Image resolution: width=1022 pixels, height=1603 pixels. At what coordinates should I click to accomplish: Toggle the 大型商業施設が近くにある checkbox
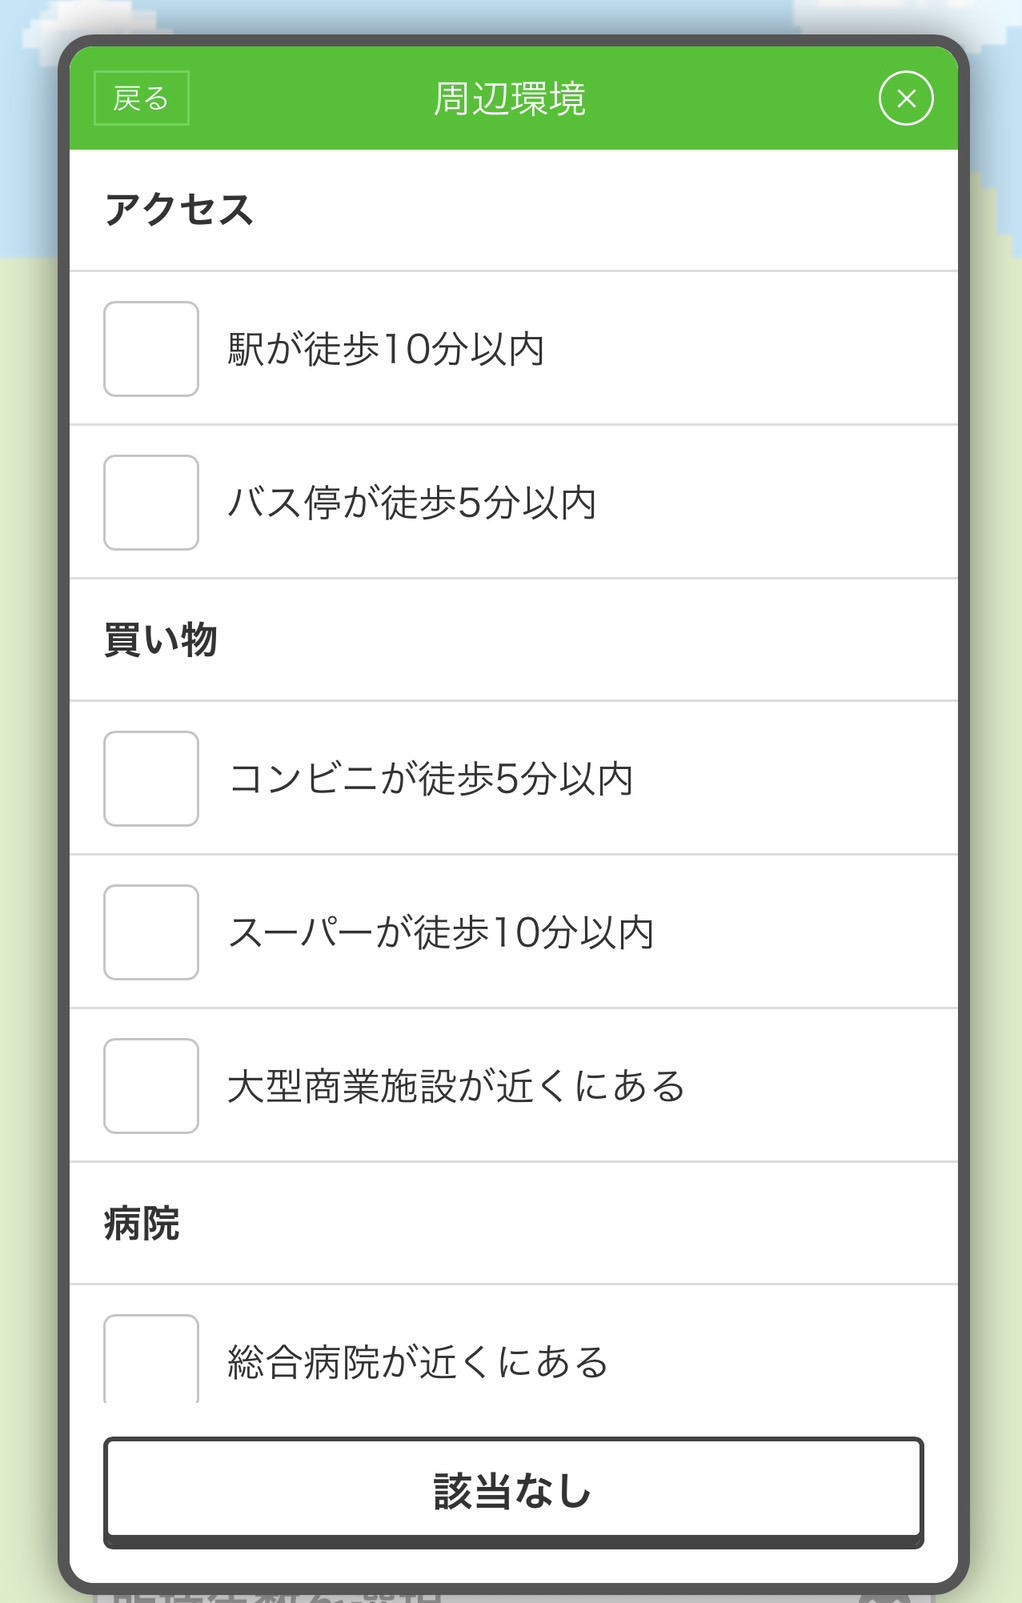point(151,1086)
